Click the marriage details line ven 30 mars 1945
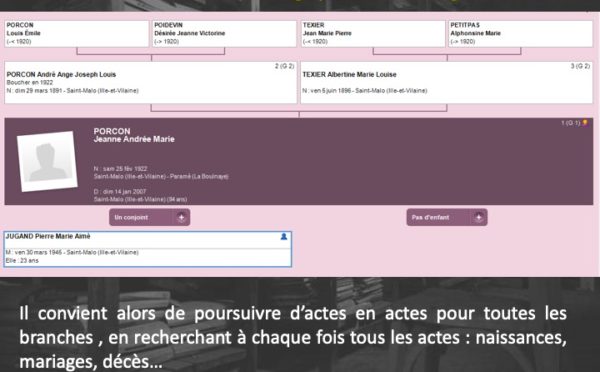 [72, 252]
